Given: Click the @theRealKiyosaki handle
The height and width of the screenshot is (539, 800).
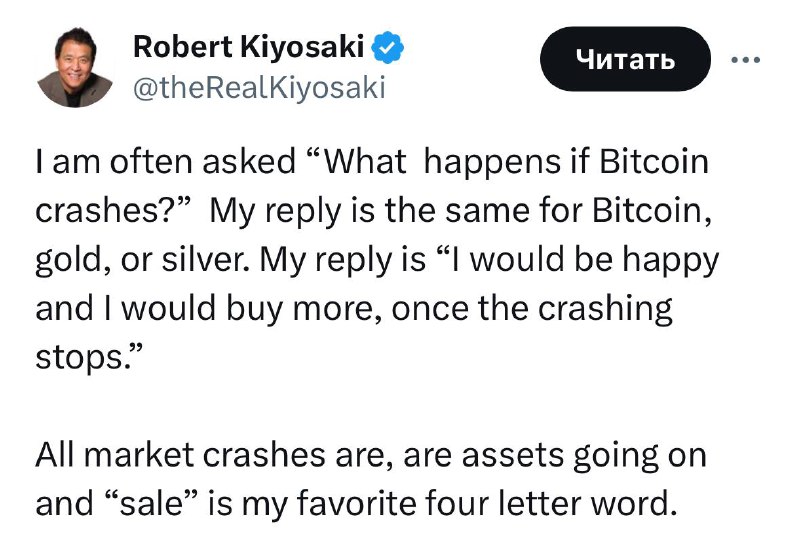Looking at the screenshot, I should tap(259, 87).
